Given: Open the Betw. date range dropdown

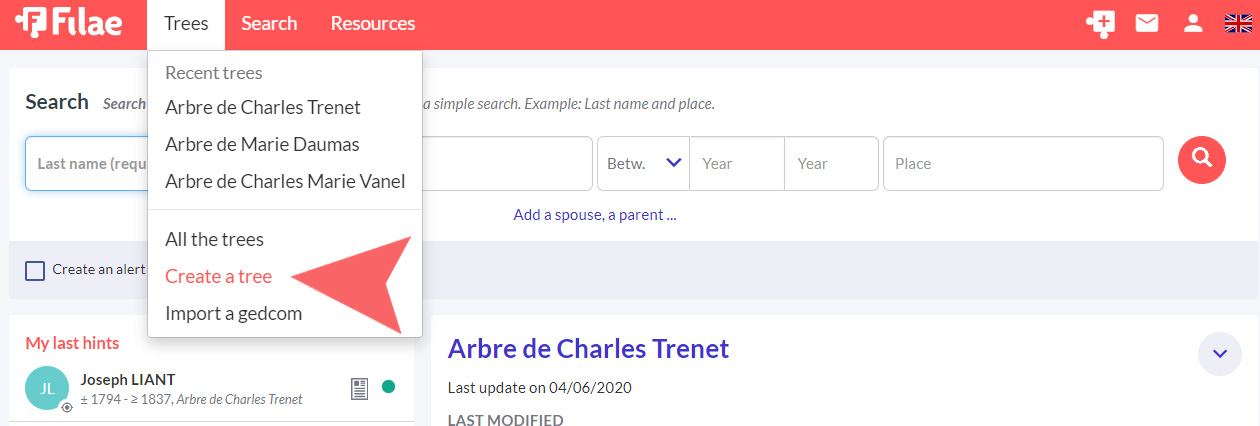Looking at the screenshot, I should coord(643,163).
